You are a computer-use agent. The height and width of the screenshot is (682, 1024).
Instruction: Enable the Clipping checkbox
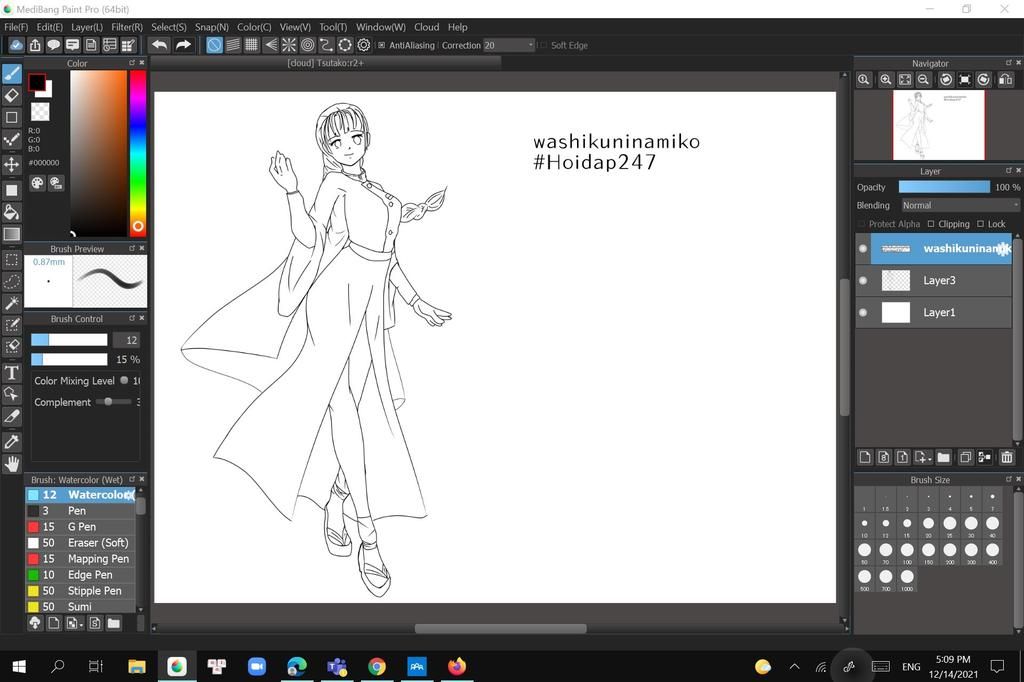pyautogui.click(x=931, y=224)
